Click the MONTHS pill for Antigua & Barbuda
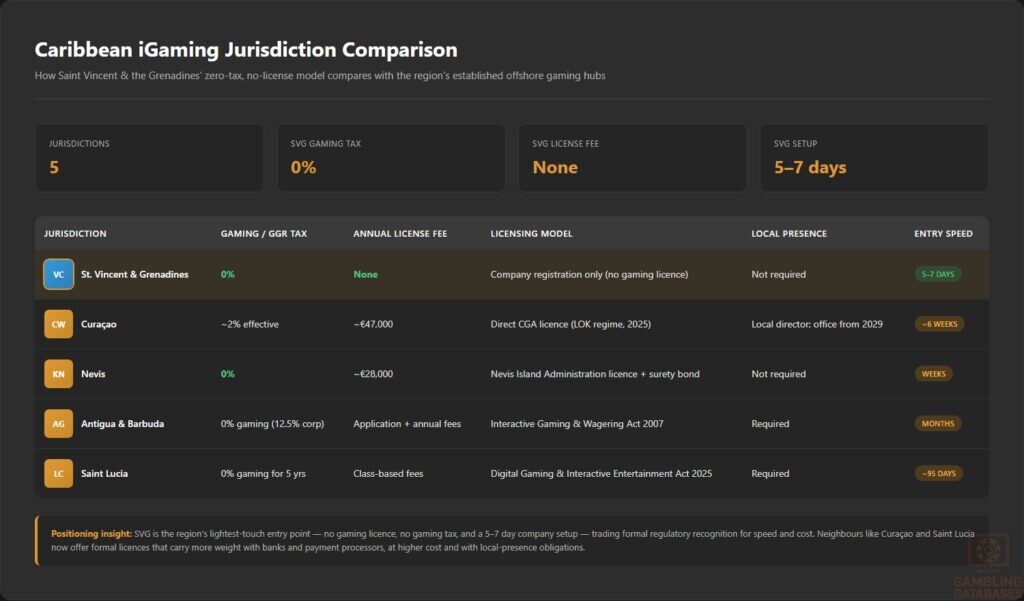The image size is (1024, 601). 937,423
